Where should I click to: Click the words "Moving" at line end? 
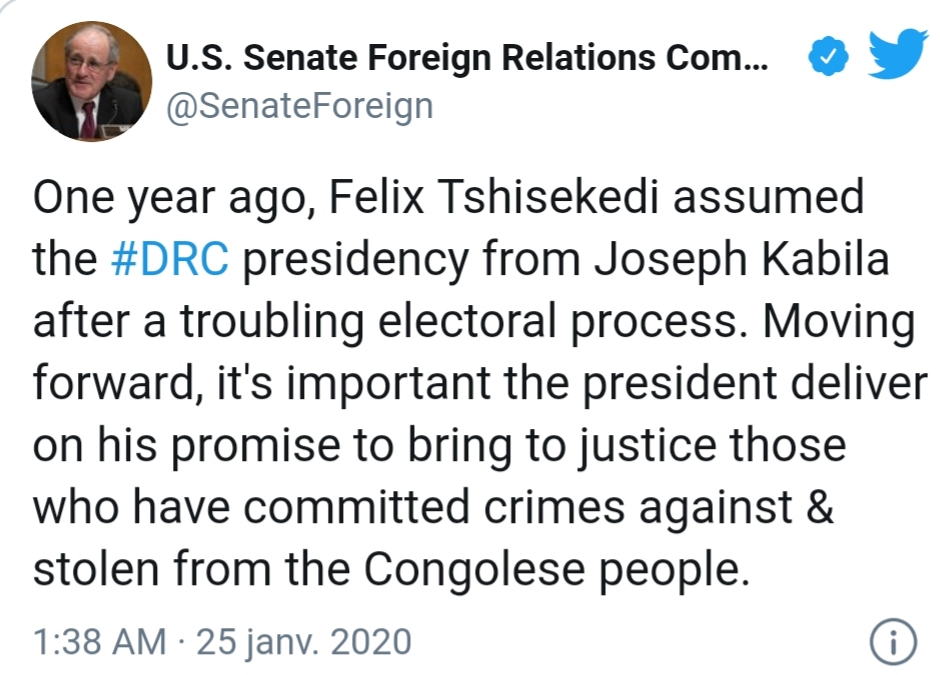click(x=839, y=323)
